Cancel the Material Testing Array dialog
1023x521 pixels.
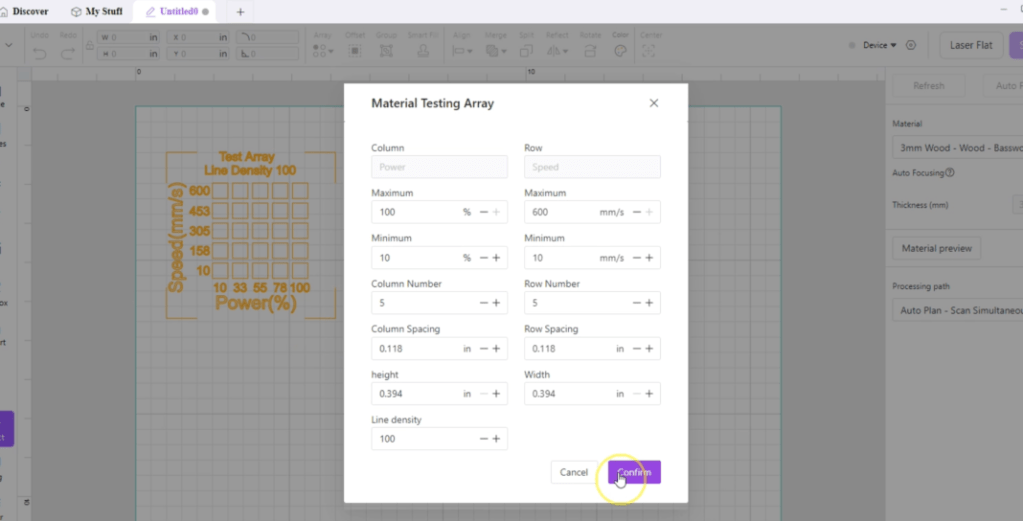tap(573, 472)
